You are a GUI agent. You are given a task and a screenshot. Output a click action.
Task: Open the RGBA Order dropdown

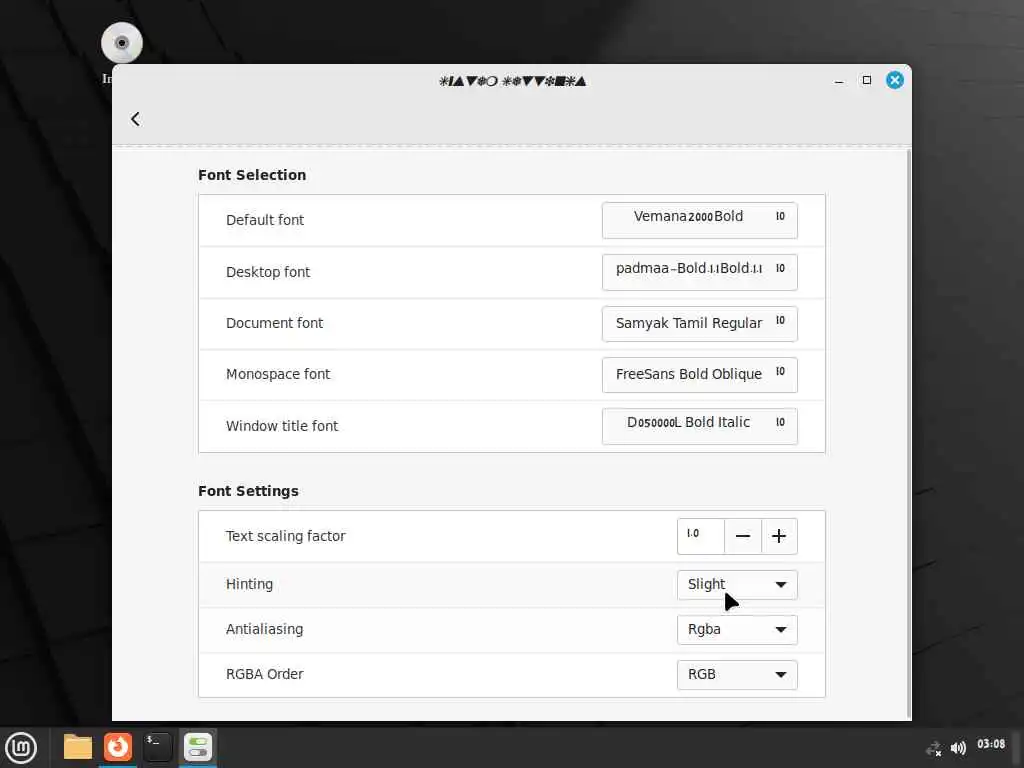coord(737,675)
